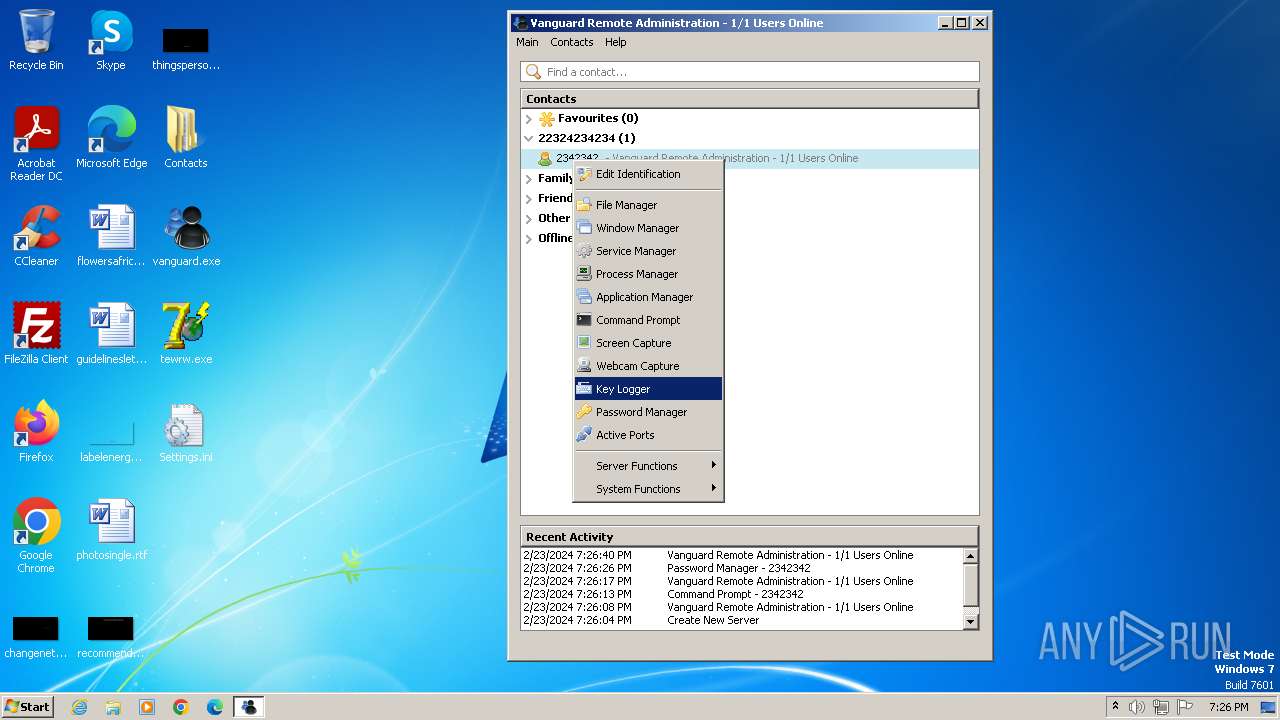
Task: Open FileZilla Client desktop icon
Action: [x=36, y=334]
